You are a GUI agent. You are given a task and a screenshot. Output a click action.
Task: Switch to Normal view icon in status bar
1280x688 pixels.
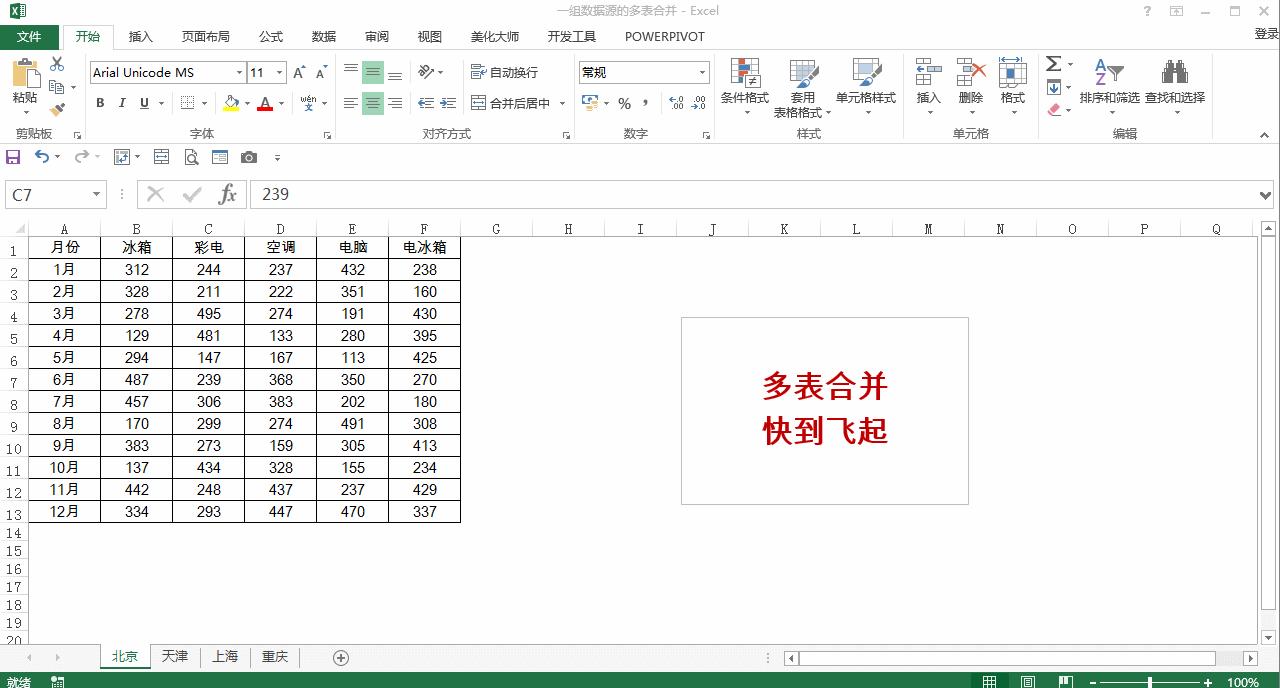(989, 682)
